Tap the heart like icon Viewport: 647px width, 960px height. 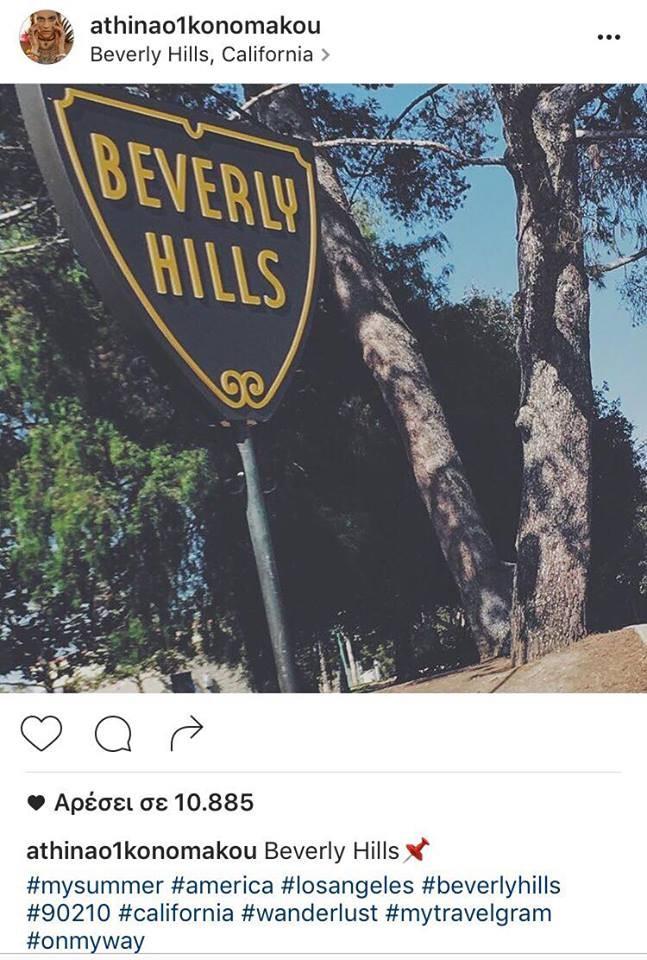pos(42,733)
